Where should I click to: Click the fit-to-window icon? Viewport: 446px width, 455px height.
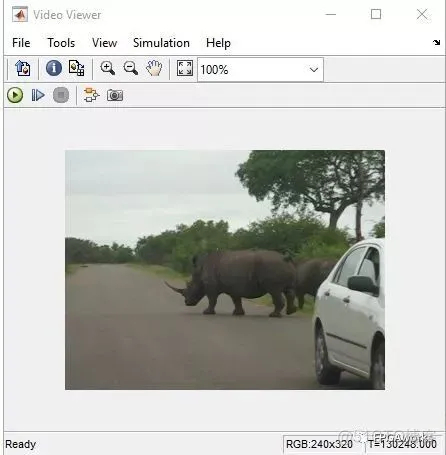coord(185,68)
